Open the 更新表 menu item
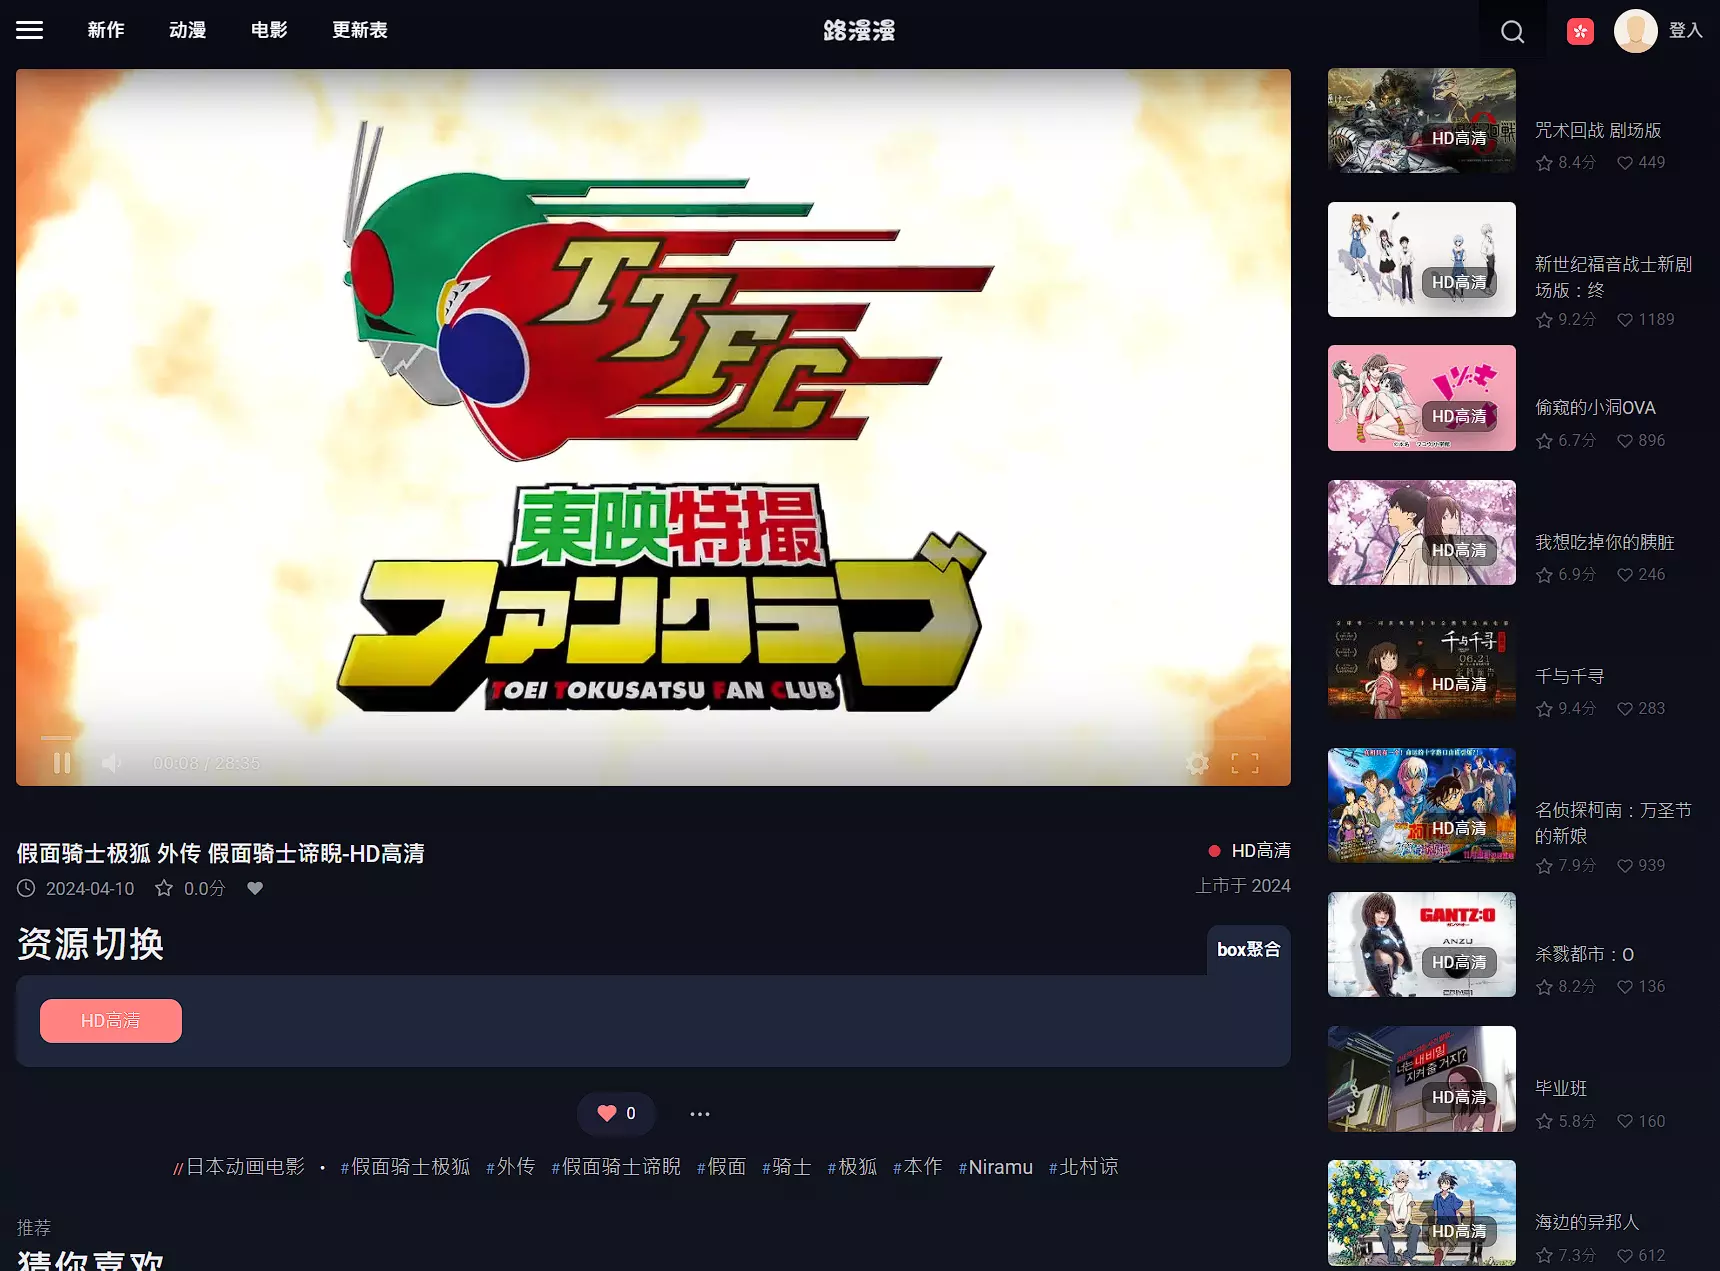The height and width of the screenshot is (1271, 1720). 360,30
